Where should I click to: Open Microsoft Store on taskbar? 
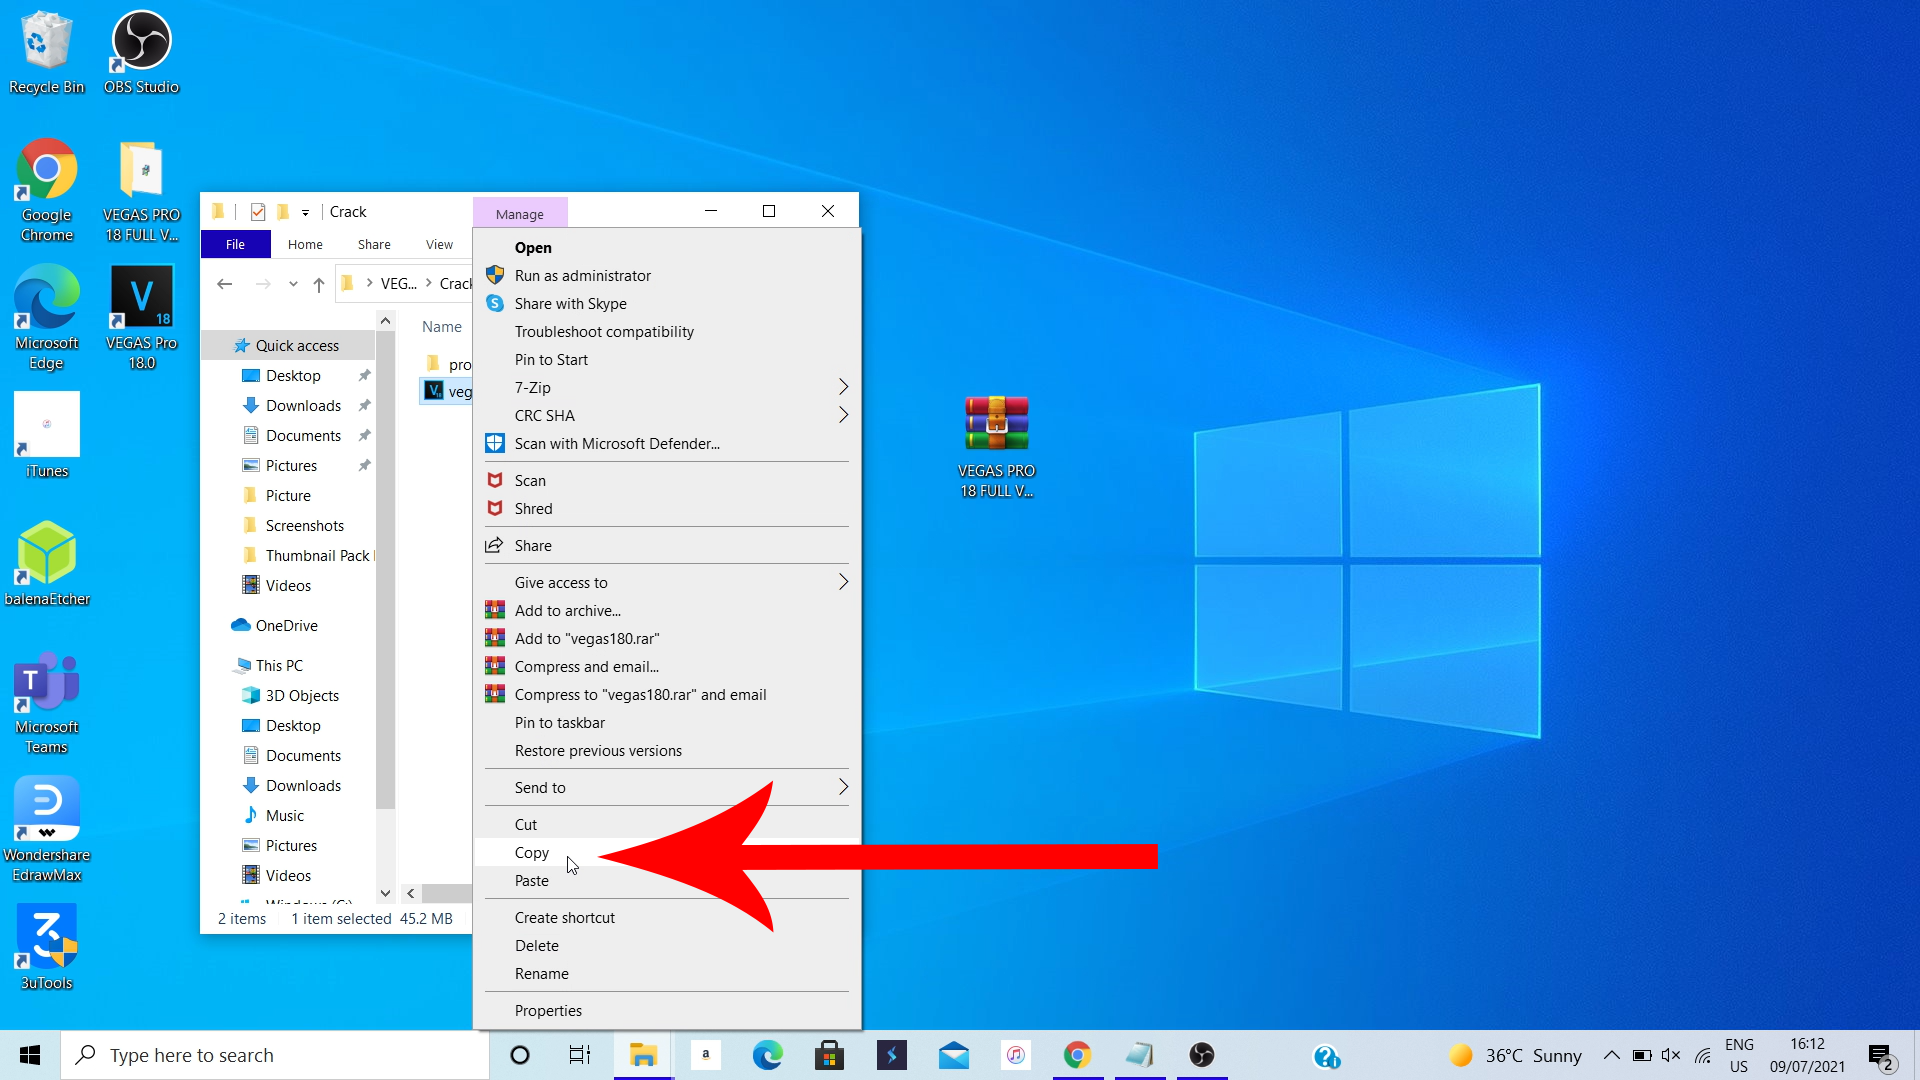tap(829, 1055)
